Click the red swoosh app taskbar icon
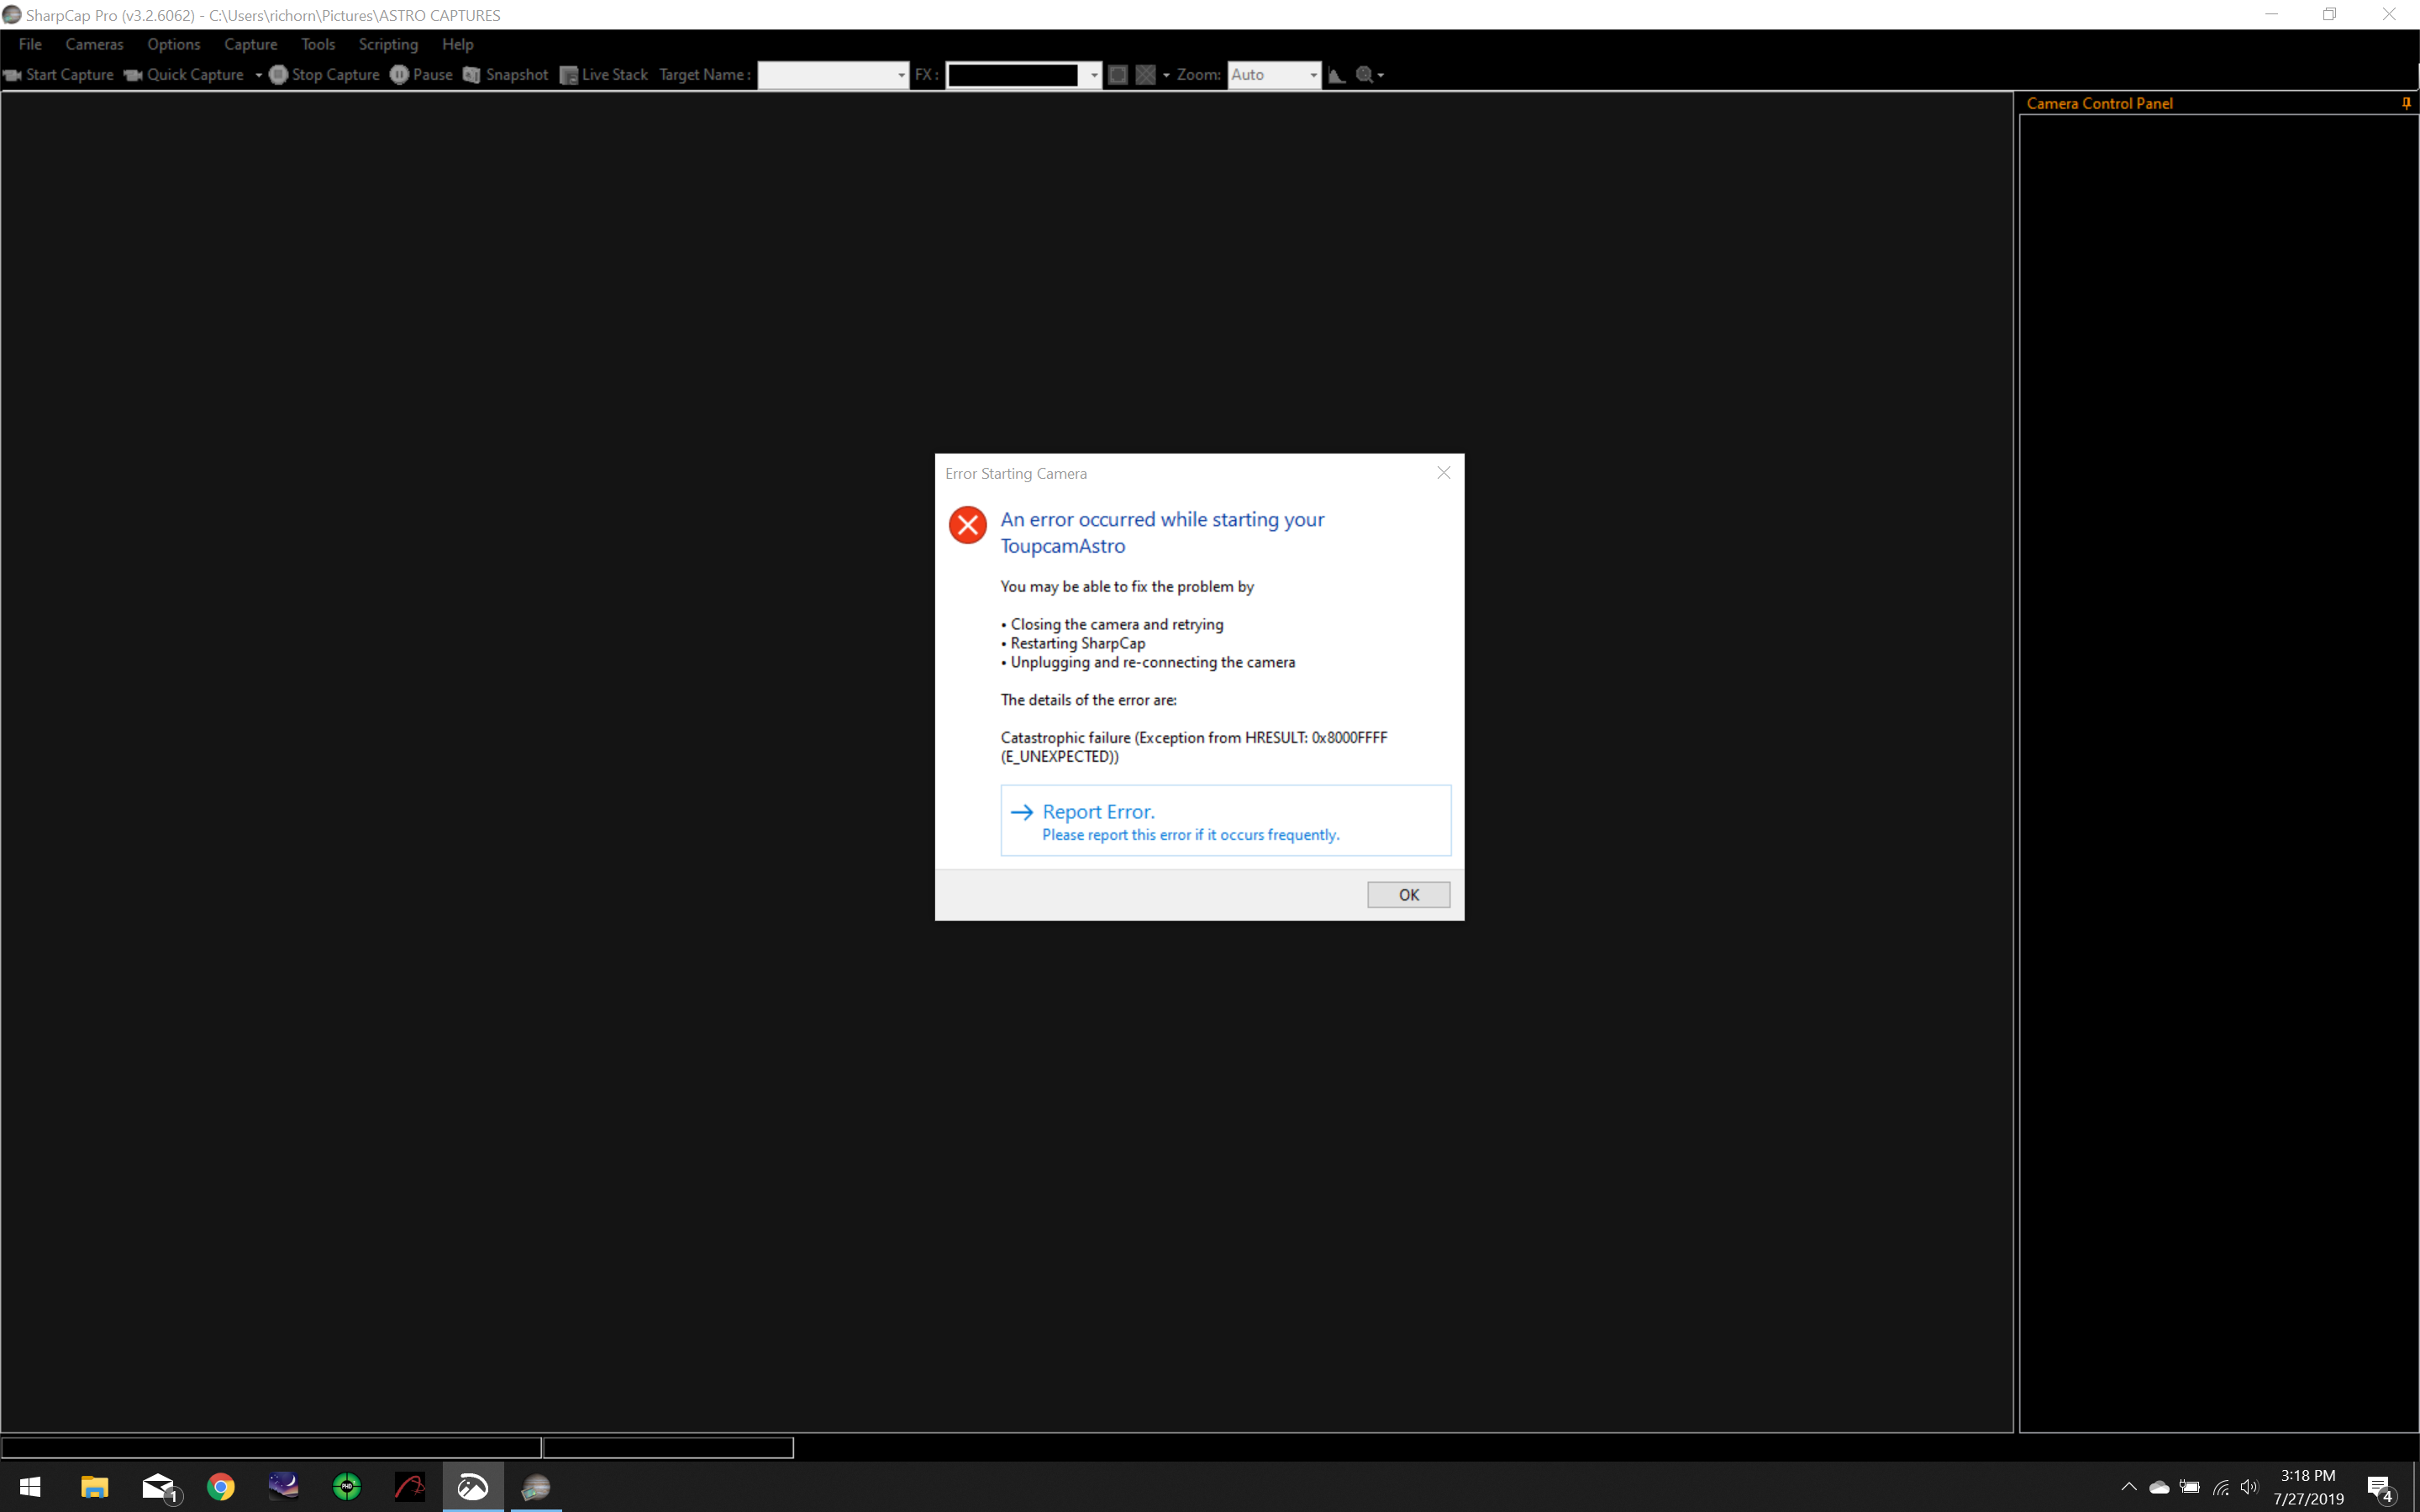The image size is (2420, 1512). (410, 1487)
